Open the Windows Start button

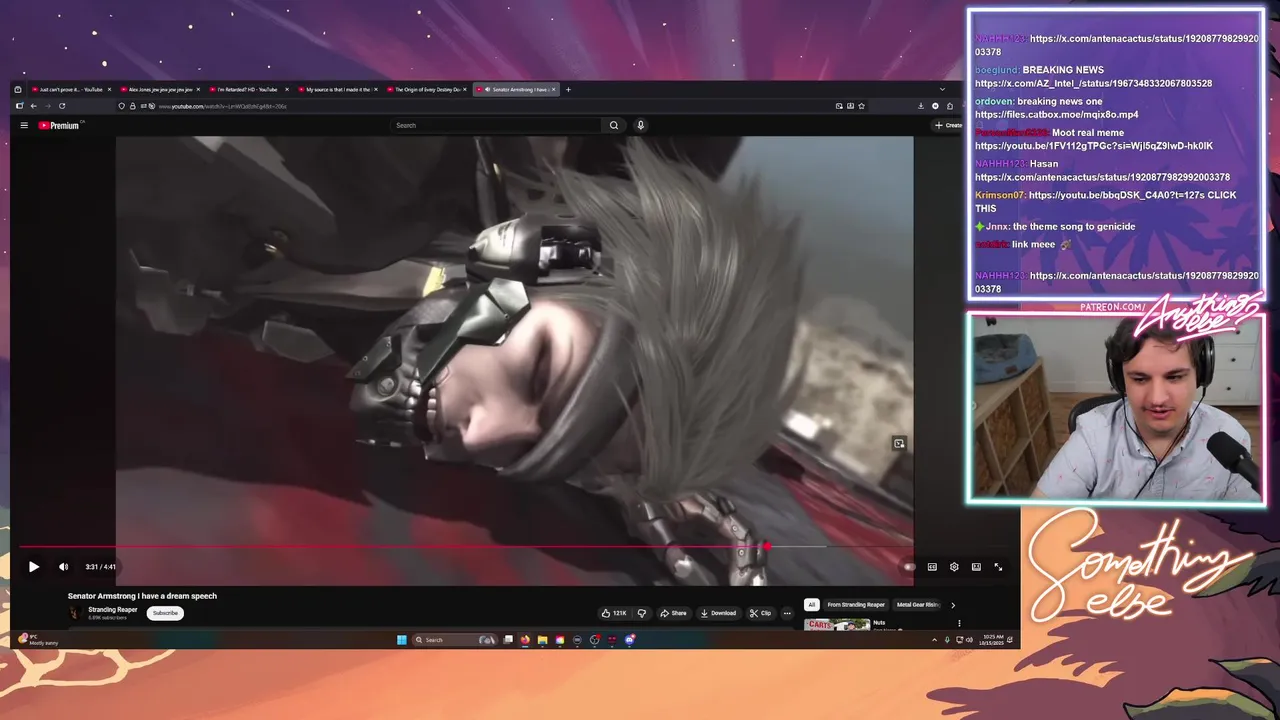pyautogui.click(x=401, y=640)
